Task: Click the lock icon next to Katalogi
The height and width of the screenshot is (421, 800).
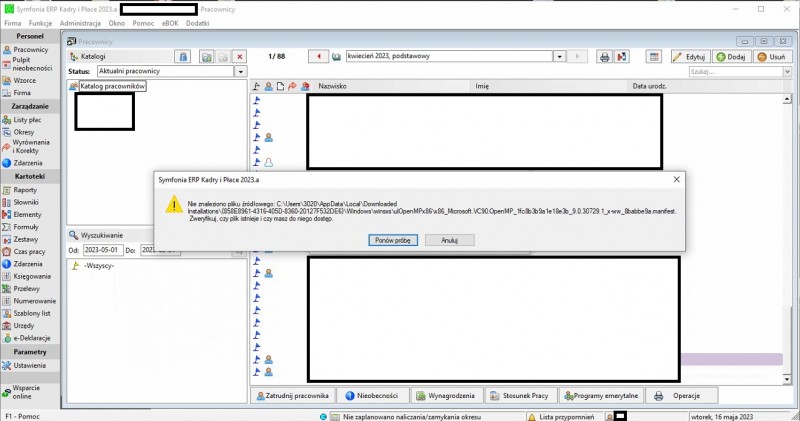Action: 183,57
